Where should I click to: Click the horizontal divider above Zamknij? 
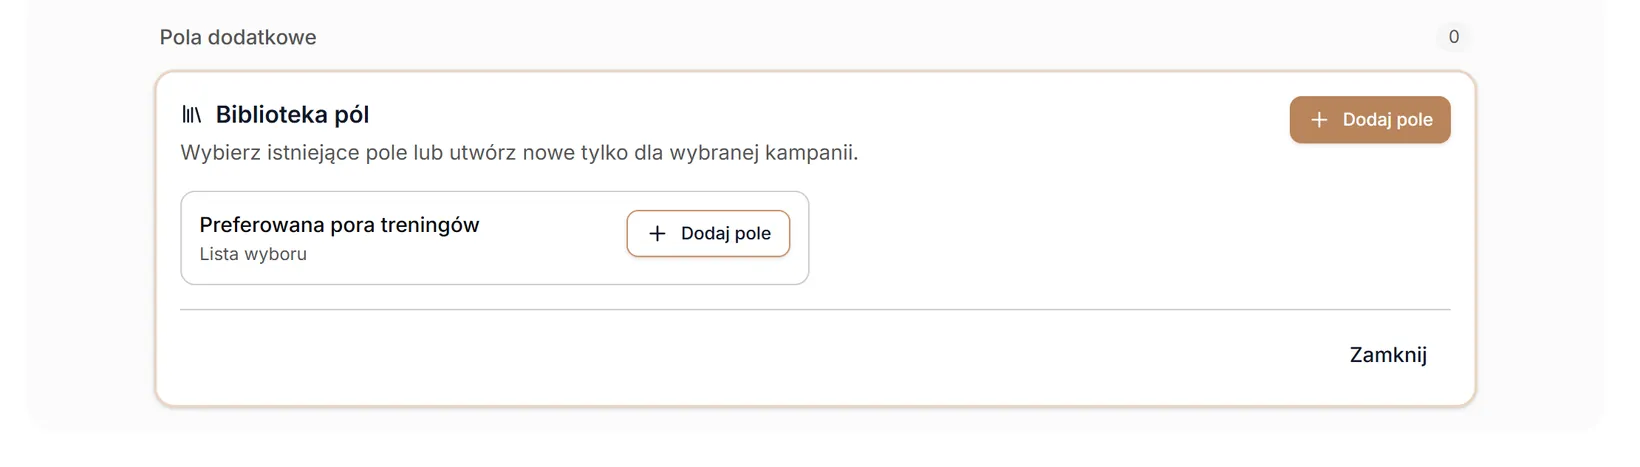click(815, 310)
